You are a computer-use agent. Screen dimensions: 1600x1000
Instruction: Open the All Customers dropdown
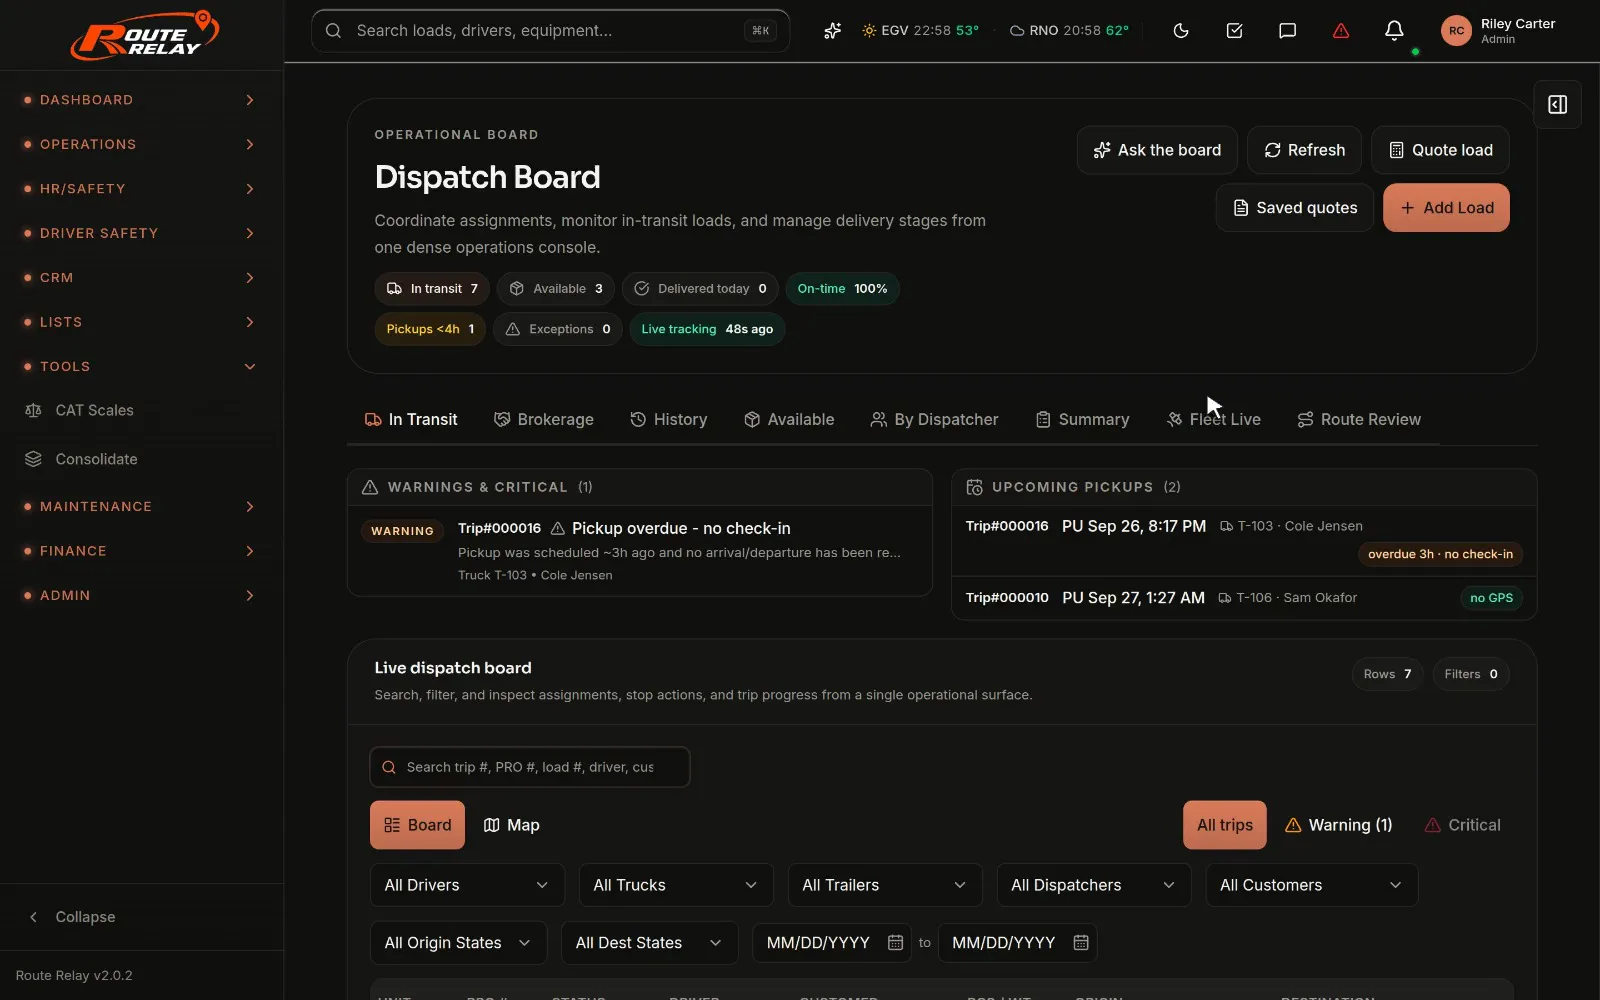pos(1312,885)
